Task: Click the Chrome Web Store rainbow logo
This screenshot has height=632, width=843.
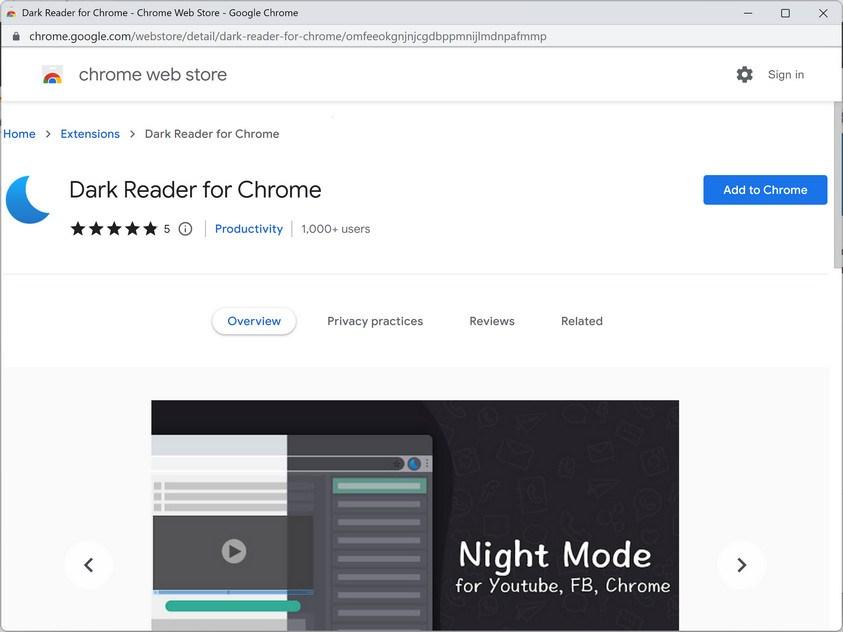Action: (52, 75)
